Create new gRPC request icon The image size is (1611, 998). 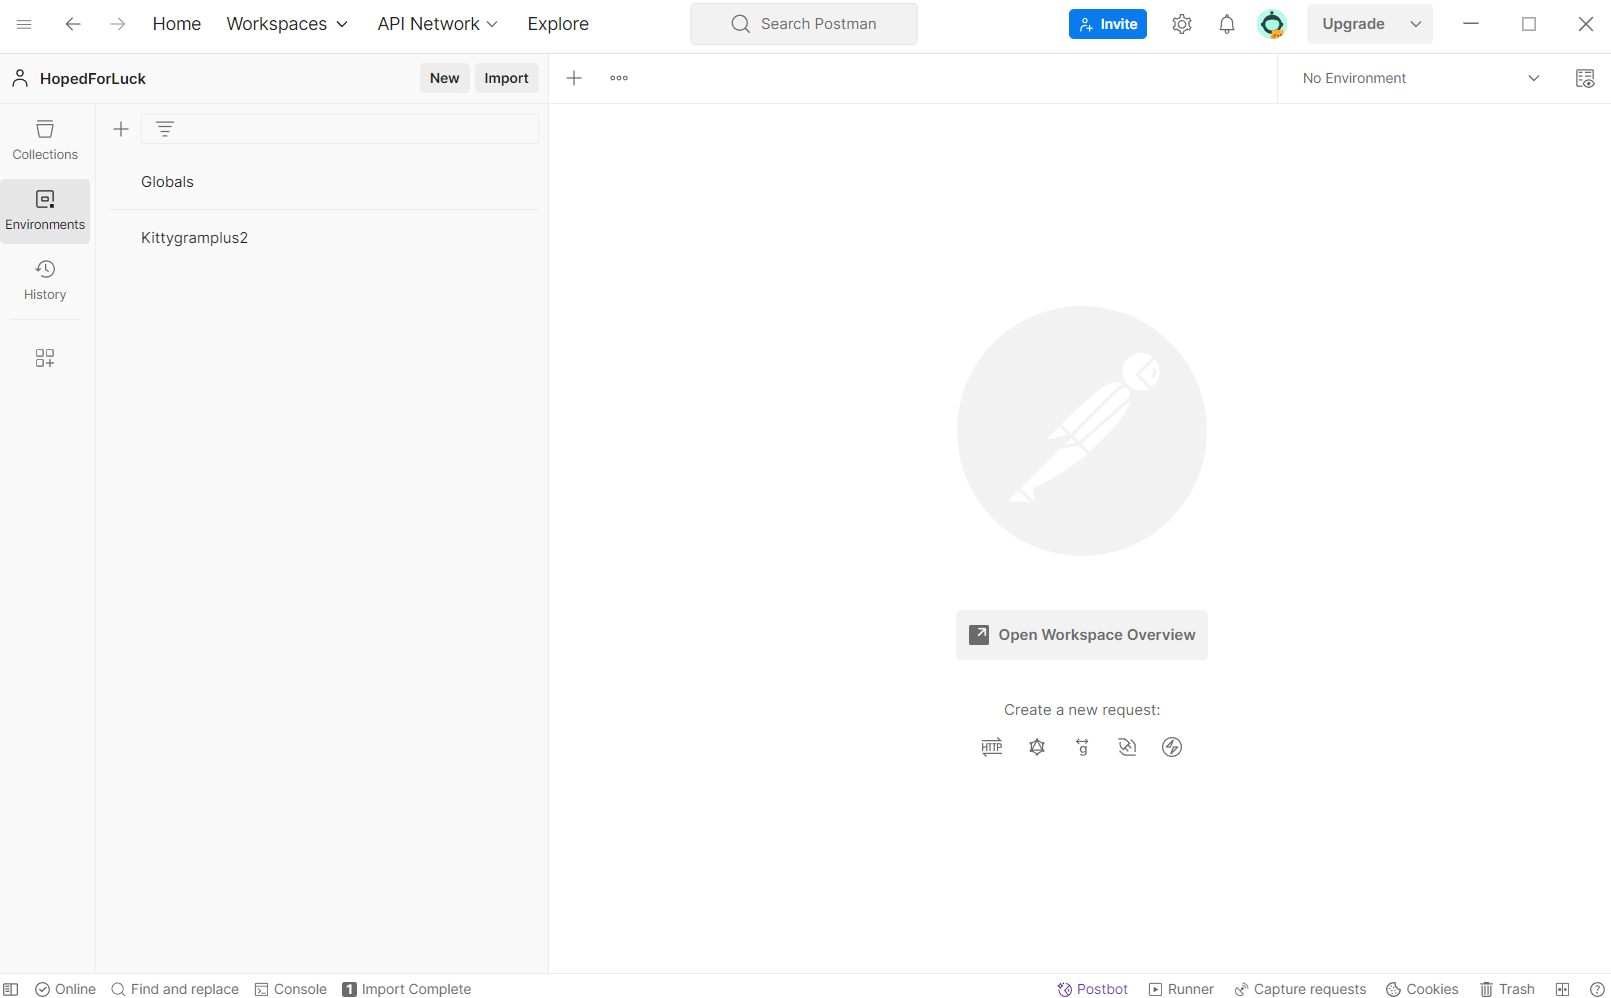pyautogui.click(x=1082, y=747)
